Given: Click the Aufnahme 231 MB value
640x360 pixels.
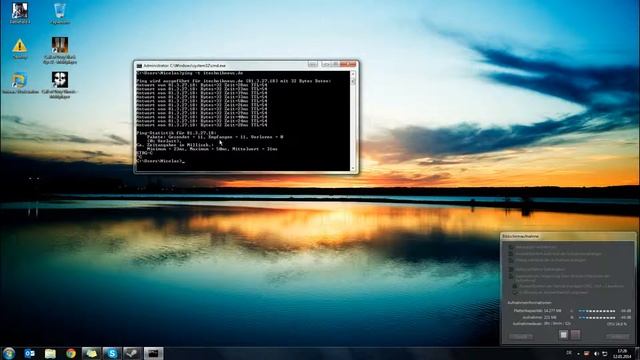Looking at the screenshot, I should (x=550, y=317).
